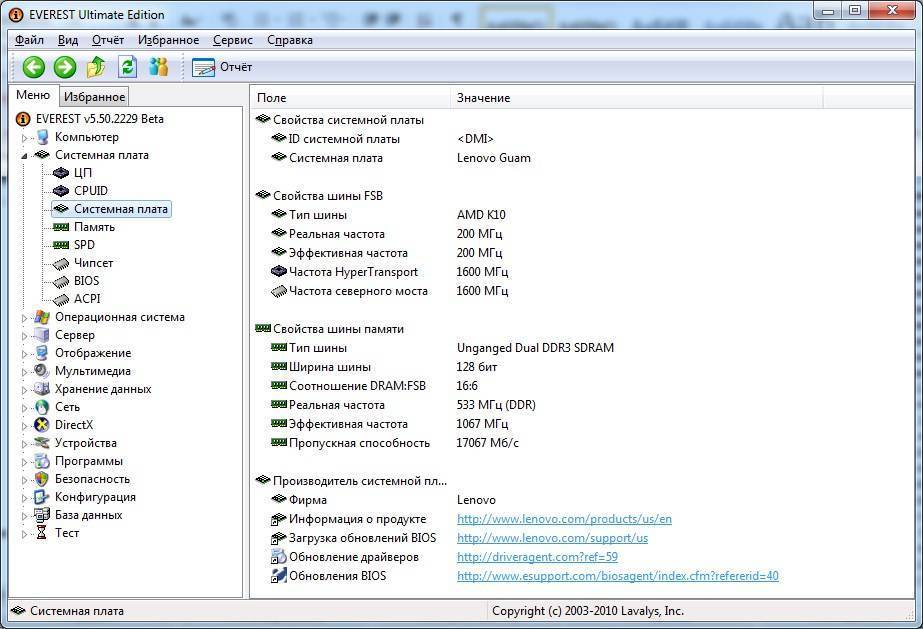Click the Тип шины AMD K10 row
923x629 pixels.
click(388, 215)
